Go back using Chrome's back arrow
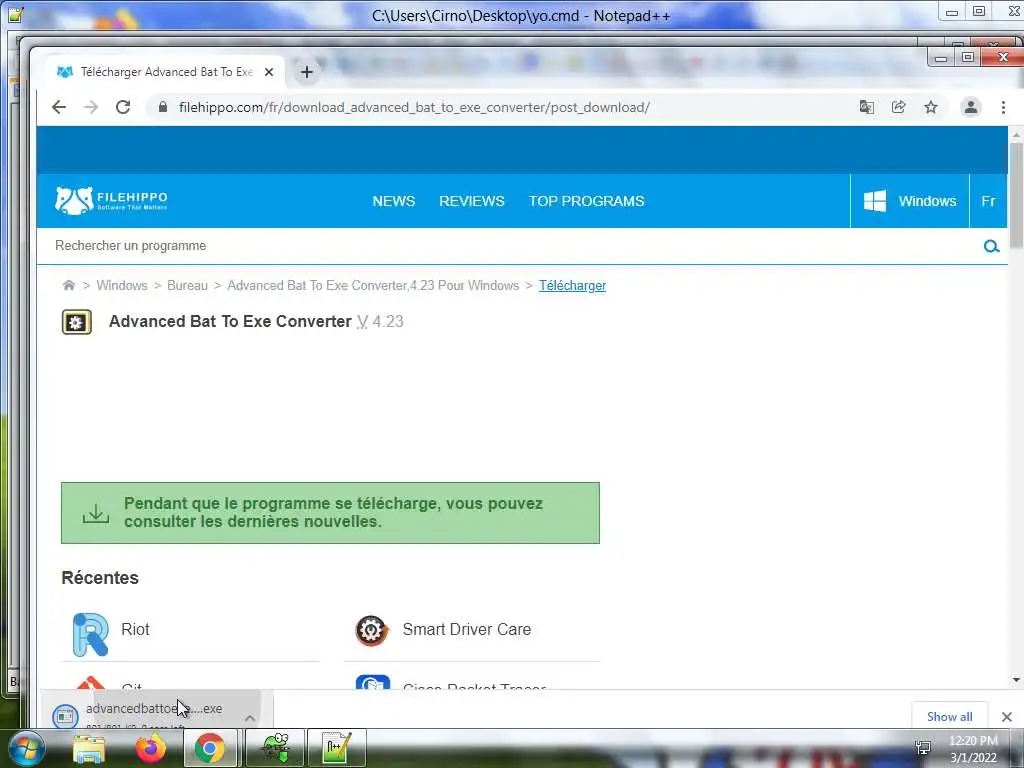1024x768 pixels. (x=59, y=107)
